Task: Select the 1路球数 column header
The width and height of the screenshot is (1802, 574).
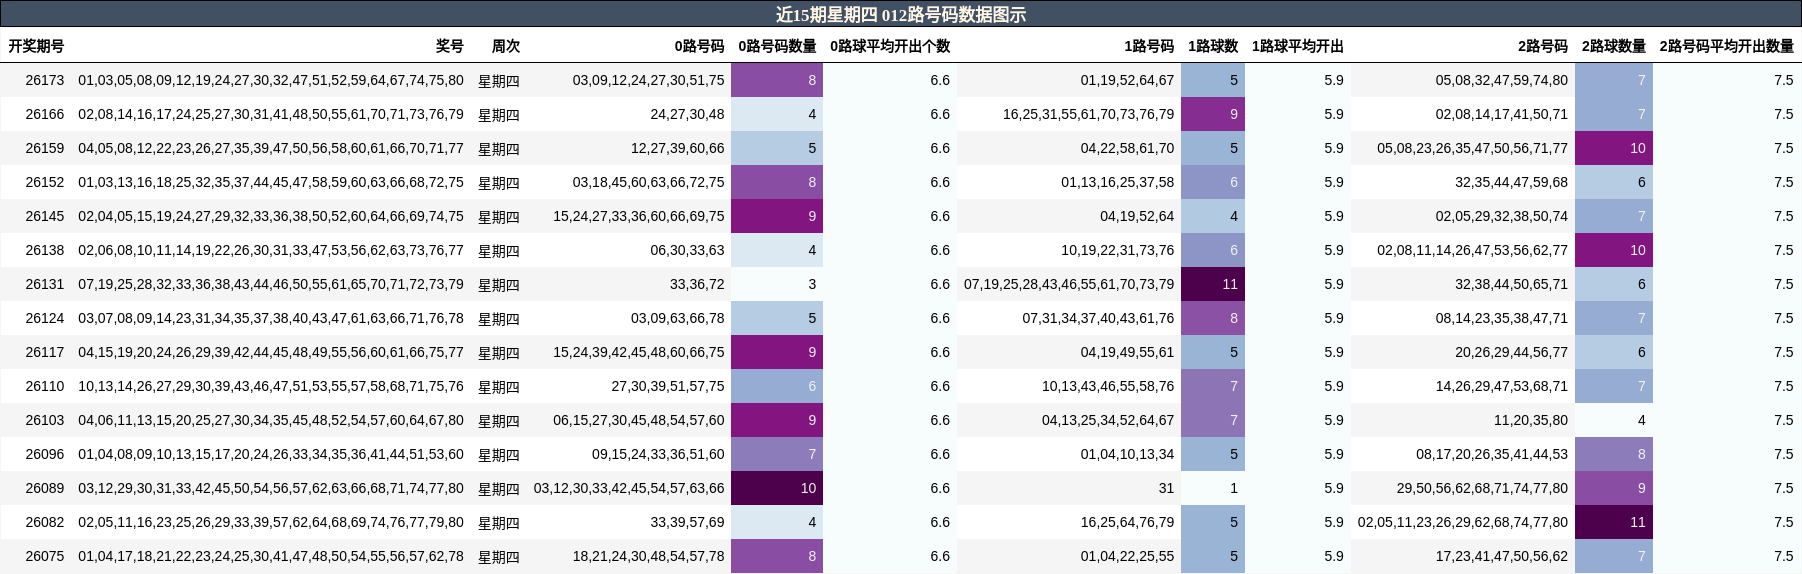Action: tap(1213, 46)
